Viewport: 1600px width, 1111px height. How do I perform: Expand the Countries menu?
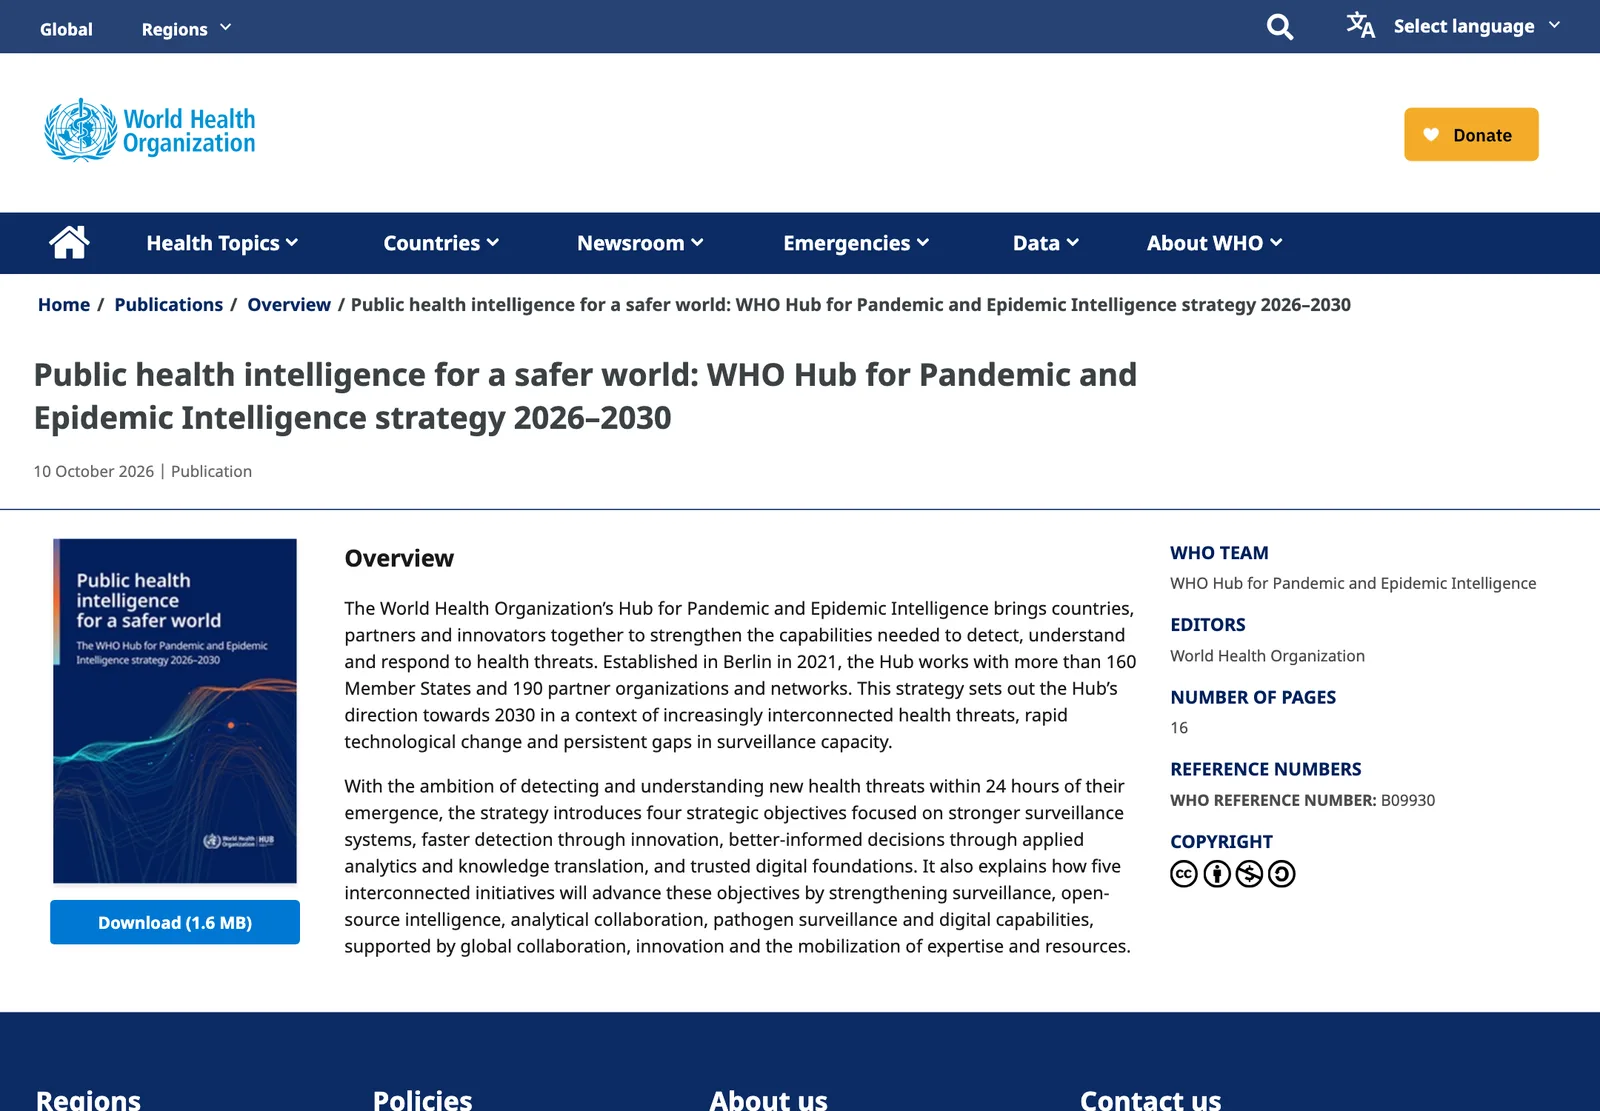tap(441, 243)
